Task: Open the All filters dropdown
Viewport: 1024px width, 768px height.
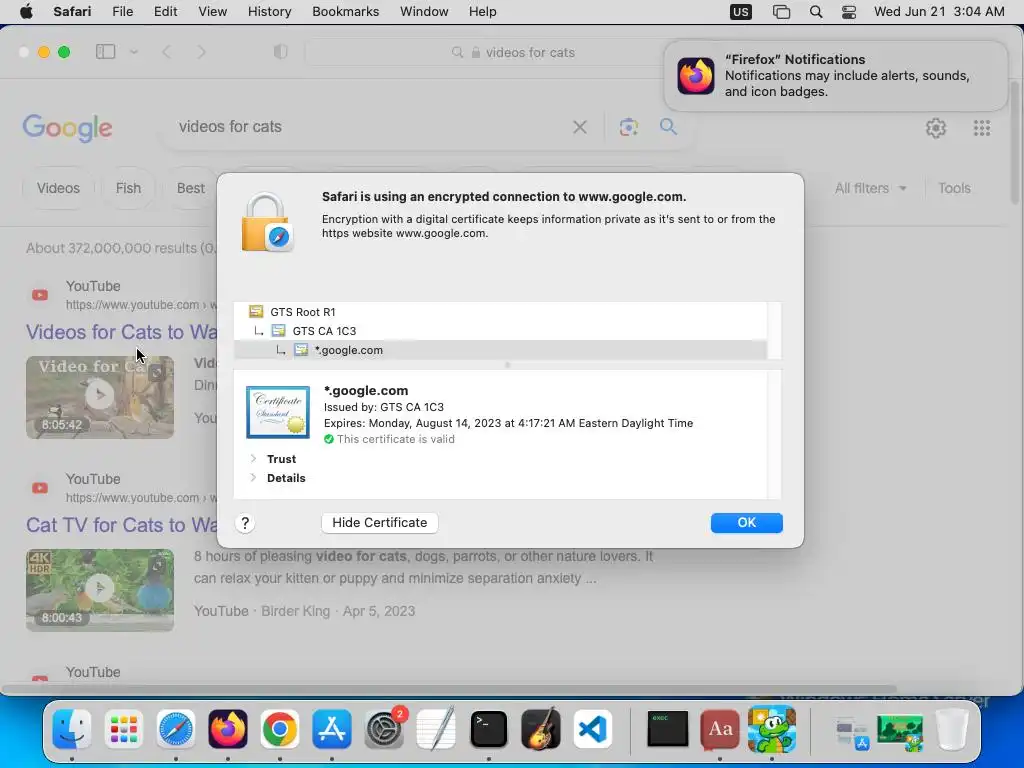Action: (871, 188)
